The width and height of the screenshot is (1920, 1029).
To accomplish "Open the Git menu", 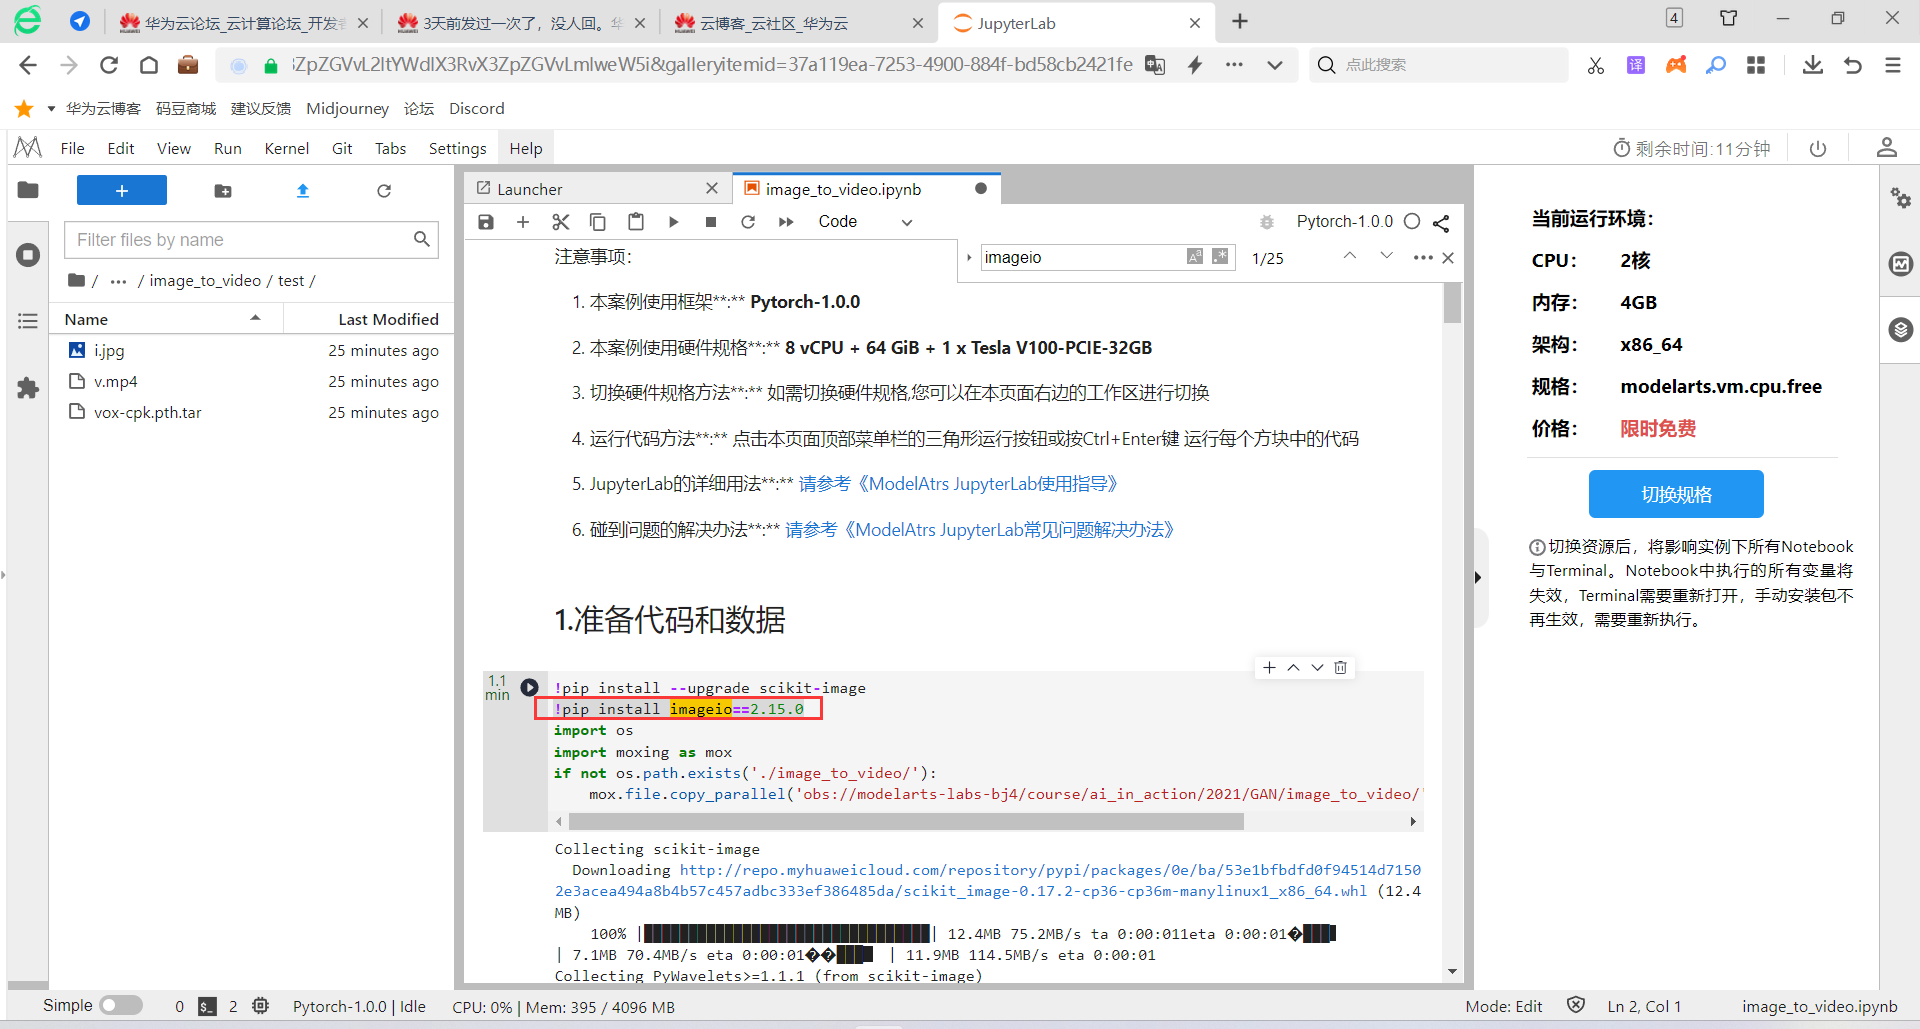I will click(x=342, y=148).
